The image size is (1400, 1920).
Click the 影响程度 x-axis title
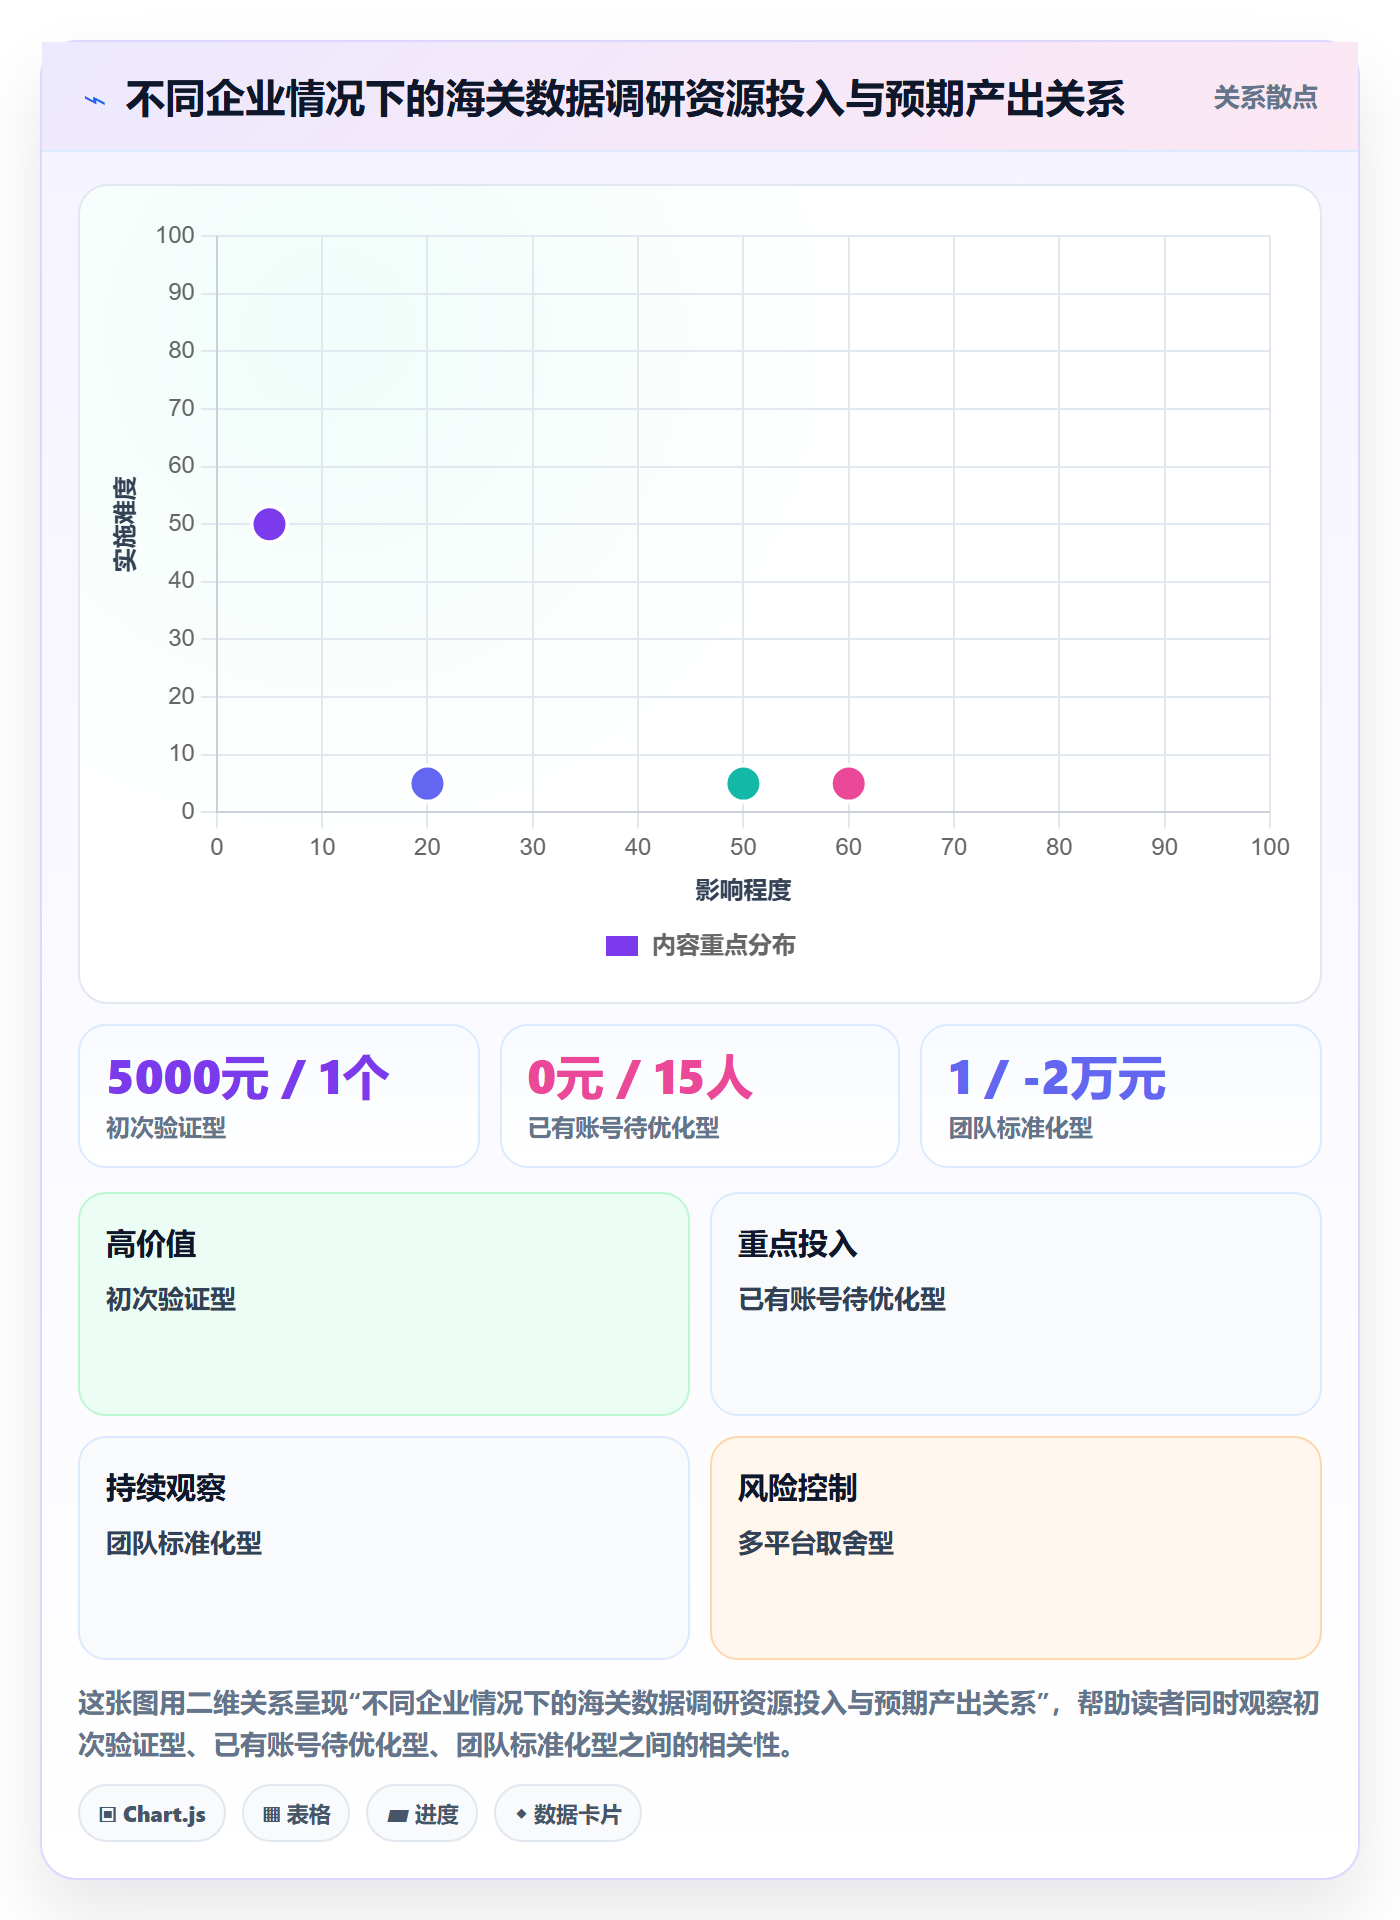743,890
